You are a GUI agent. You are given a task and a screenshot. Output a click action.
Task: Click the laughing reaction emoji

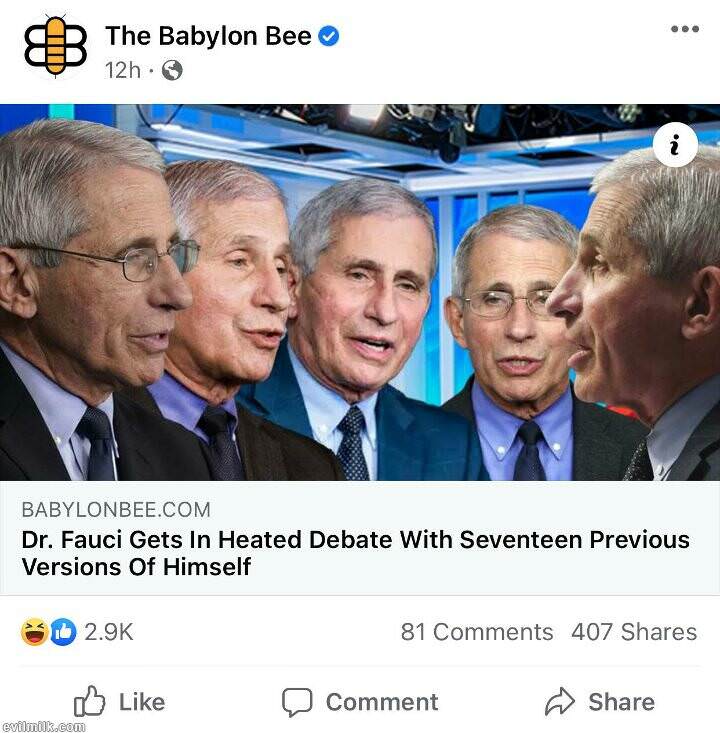click(x=35, y=632)
